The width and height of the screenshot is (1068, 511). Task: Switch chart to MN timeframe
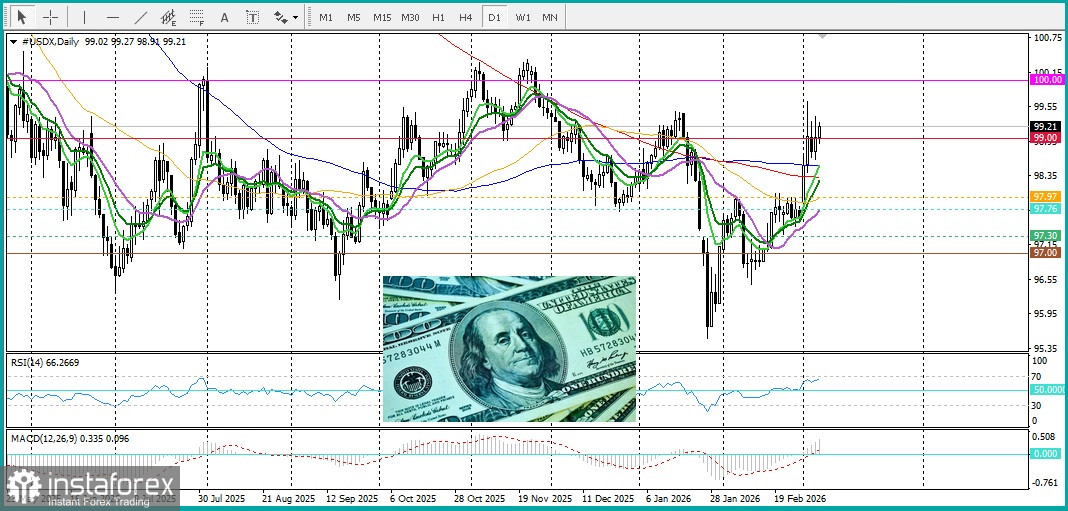[x=550, y=18]
